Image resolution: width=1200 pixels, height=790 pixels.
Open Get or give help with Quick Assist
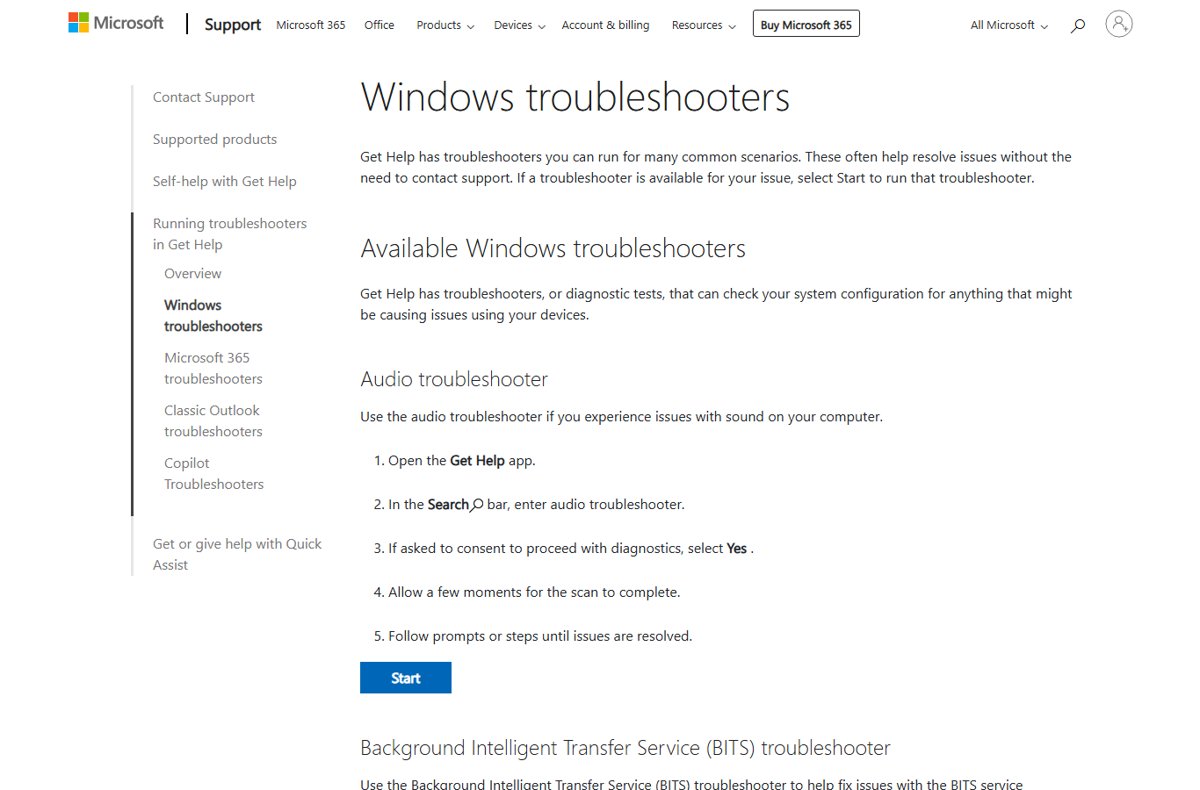tap(237, 554)
